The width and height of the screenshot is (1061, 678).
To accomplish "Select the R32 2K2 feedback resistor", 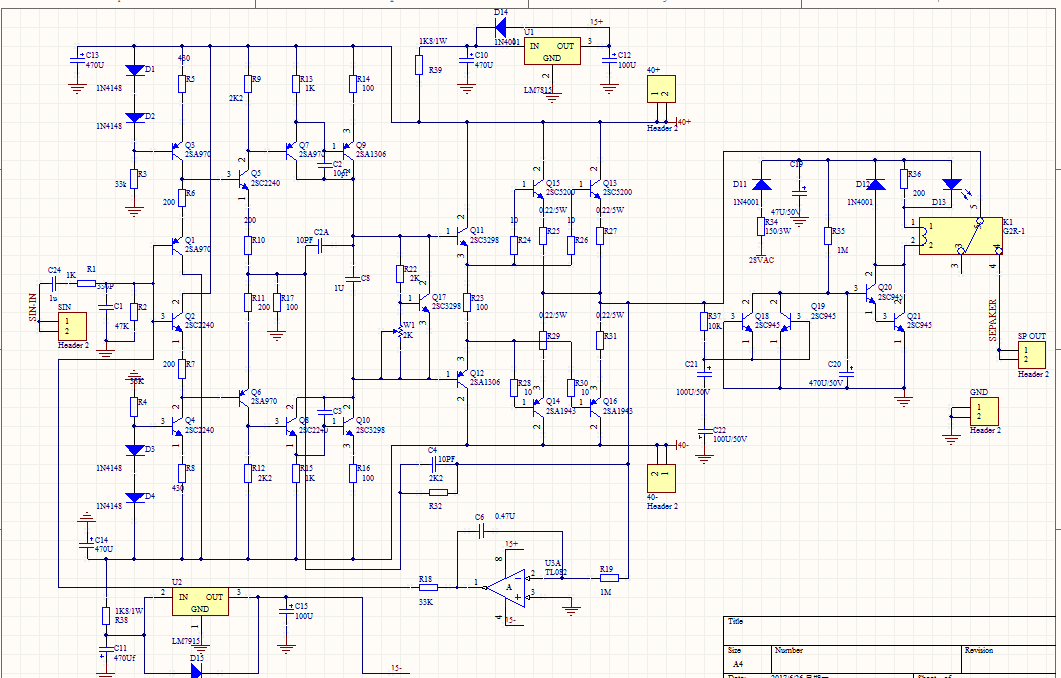I will pyautogui.click(x=438, y=492).
